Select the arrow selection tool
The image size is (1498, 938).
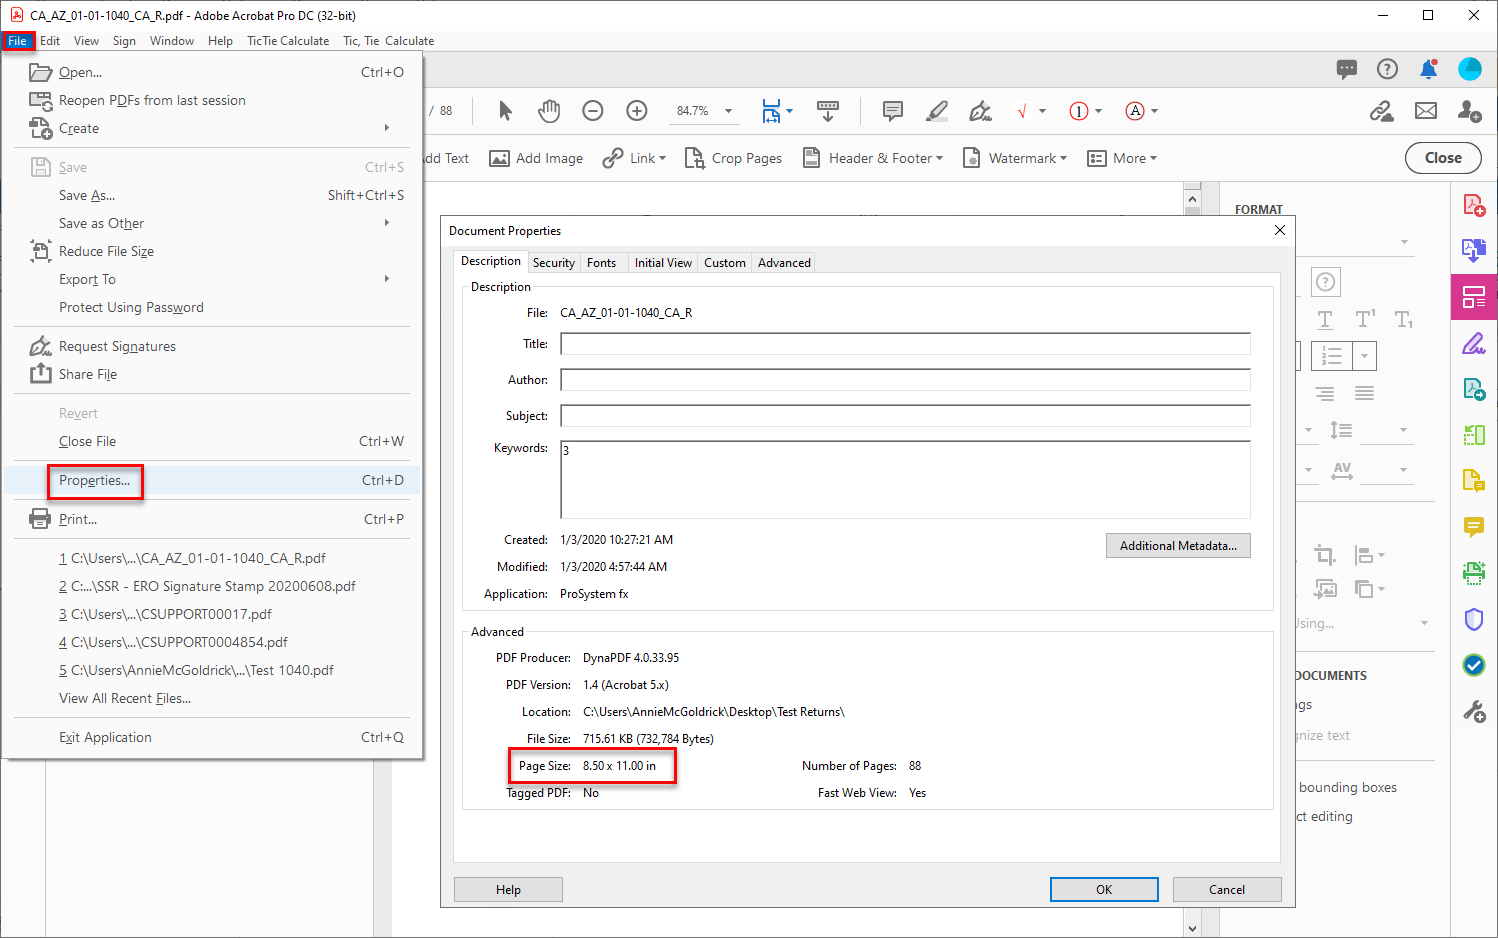[505, 111]
